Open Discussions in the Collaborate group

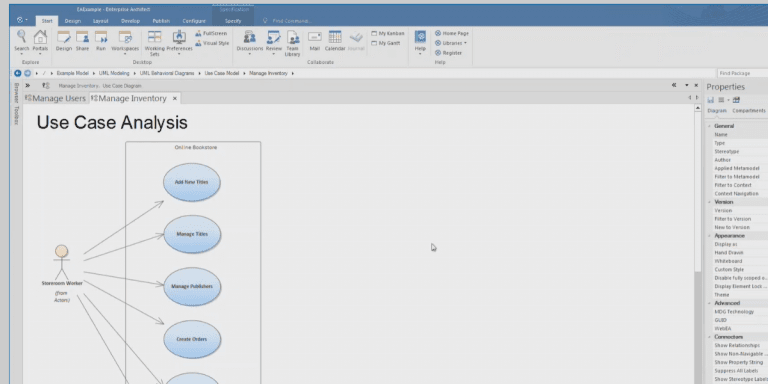pos(250,41)
